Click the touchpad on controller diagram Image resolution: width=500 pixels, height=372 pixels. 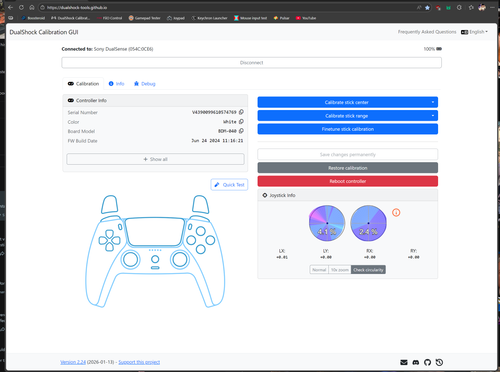(x=155, y=232)
